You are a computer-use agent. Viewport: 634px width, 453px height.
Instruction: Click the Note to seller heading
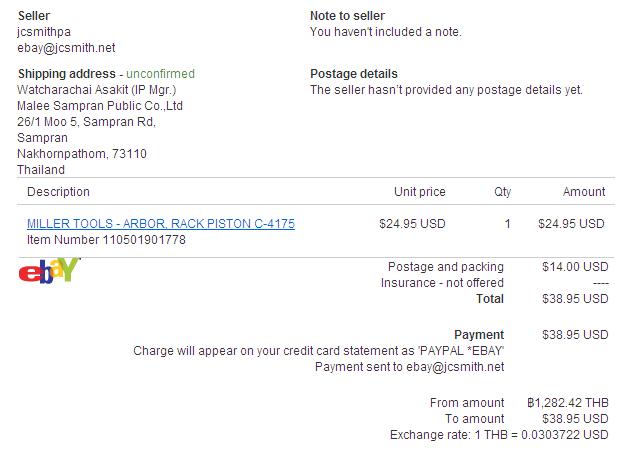[347, 16]
